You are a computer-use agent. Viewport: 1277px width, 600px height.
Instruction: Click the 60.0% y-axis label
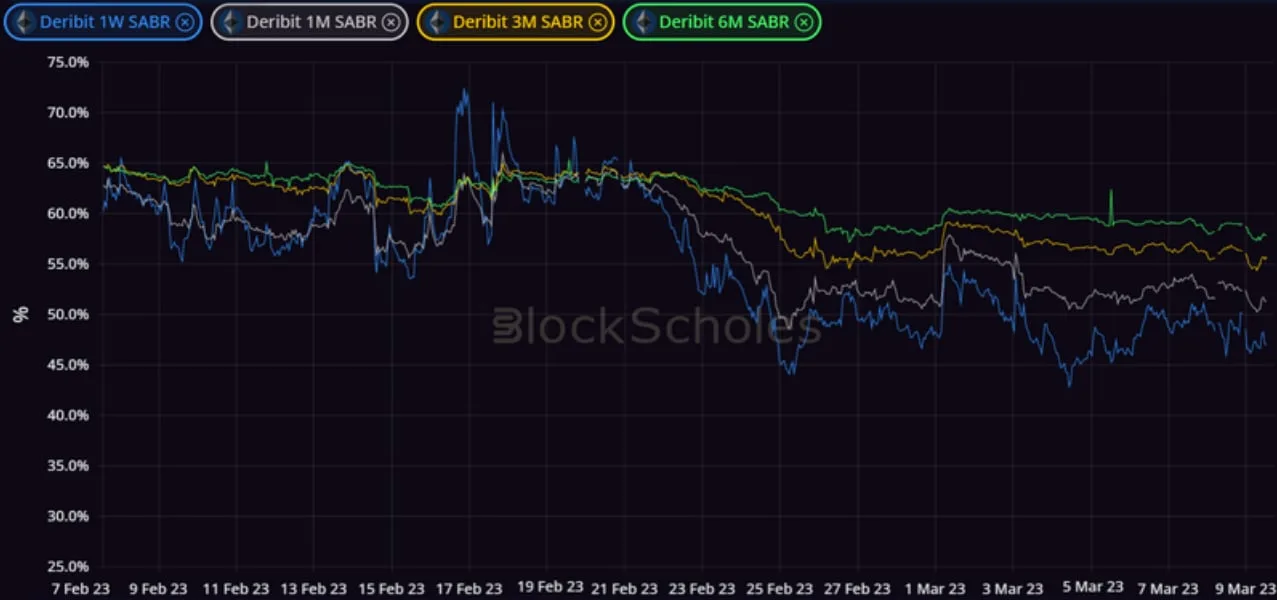pos(68,213)
